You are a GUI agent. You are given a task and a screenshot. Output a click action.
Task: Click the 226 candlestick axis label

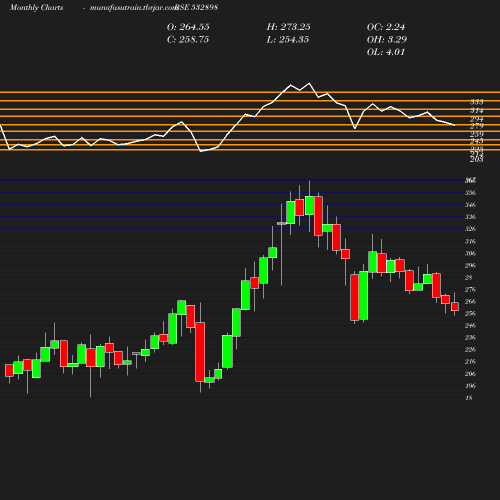click(x=470, y=349)
